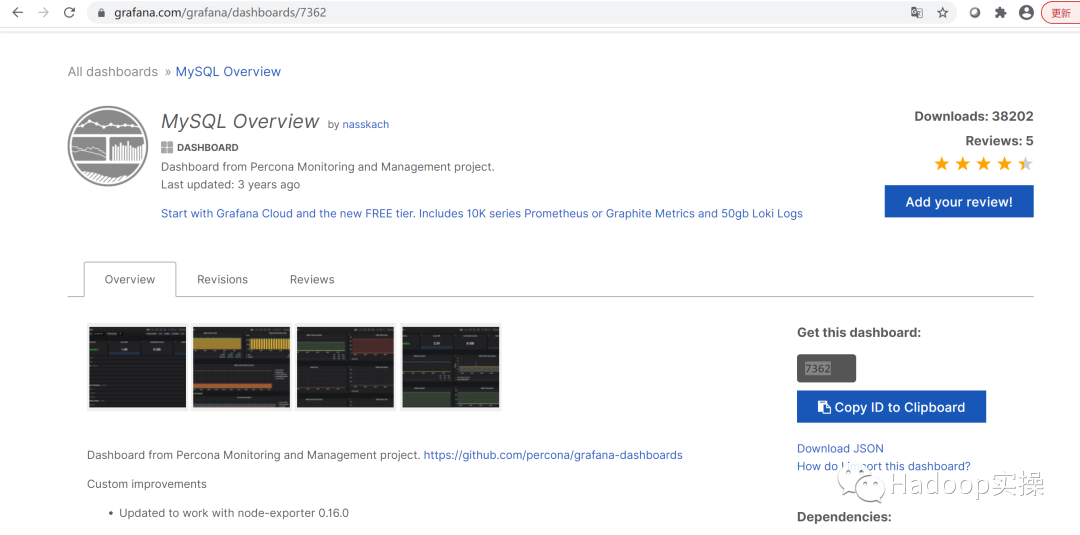Go forward with the browser forward arrow
This screenshot has height=535, width=1080.
click(43, 12)
